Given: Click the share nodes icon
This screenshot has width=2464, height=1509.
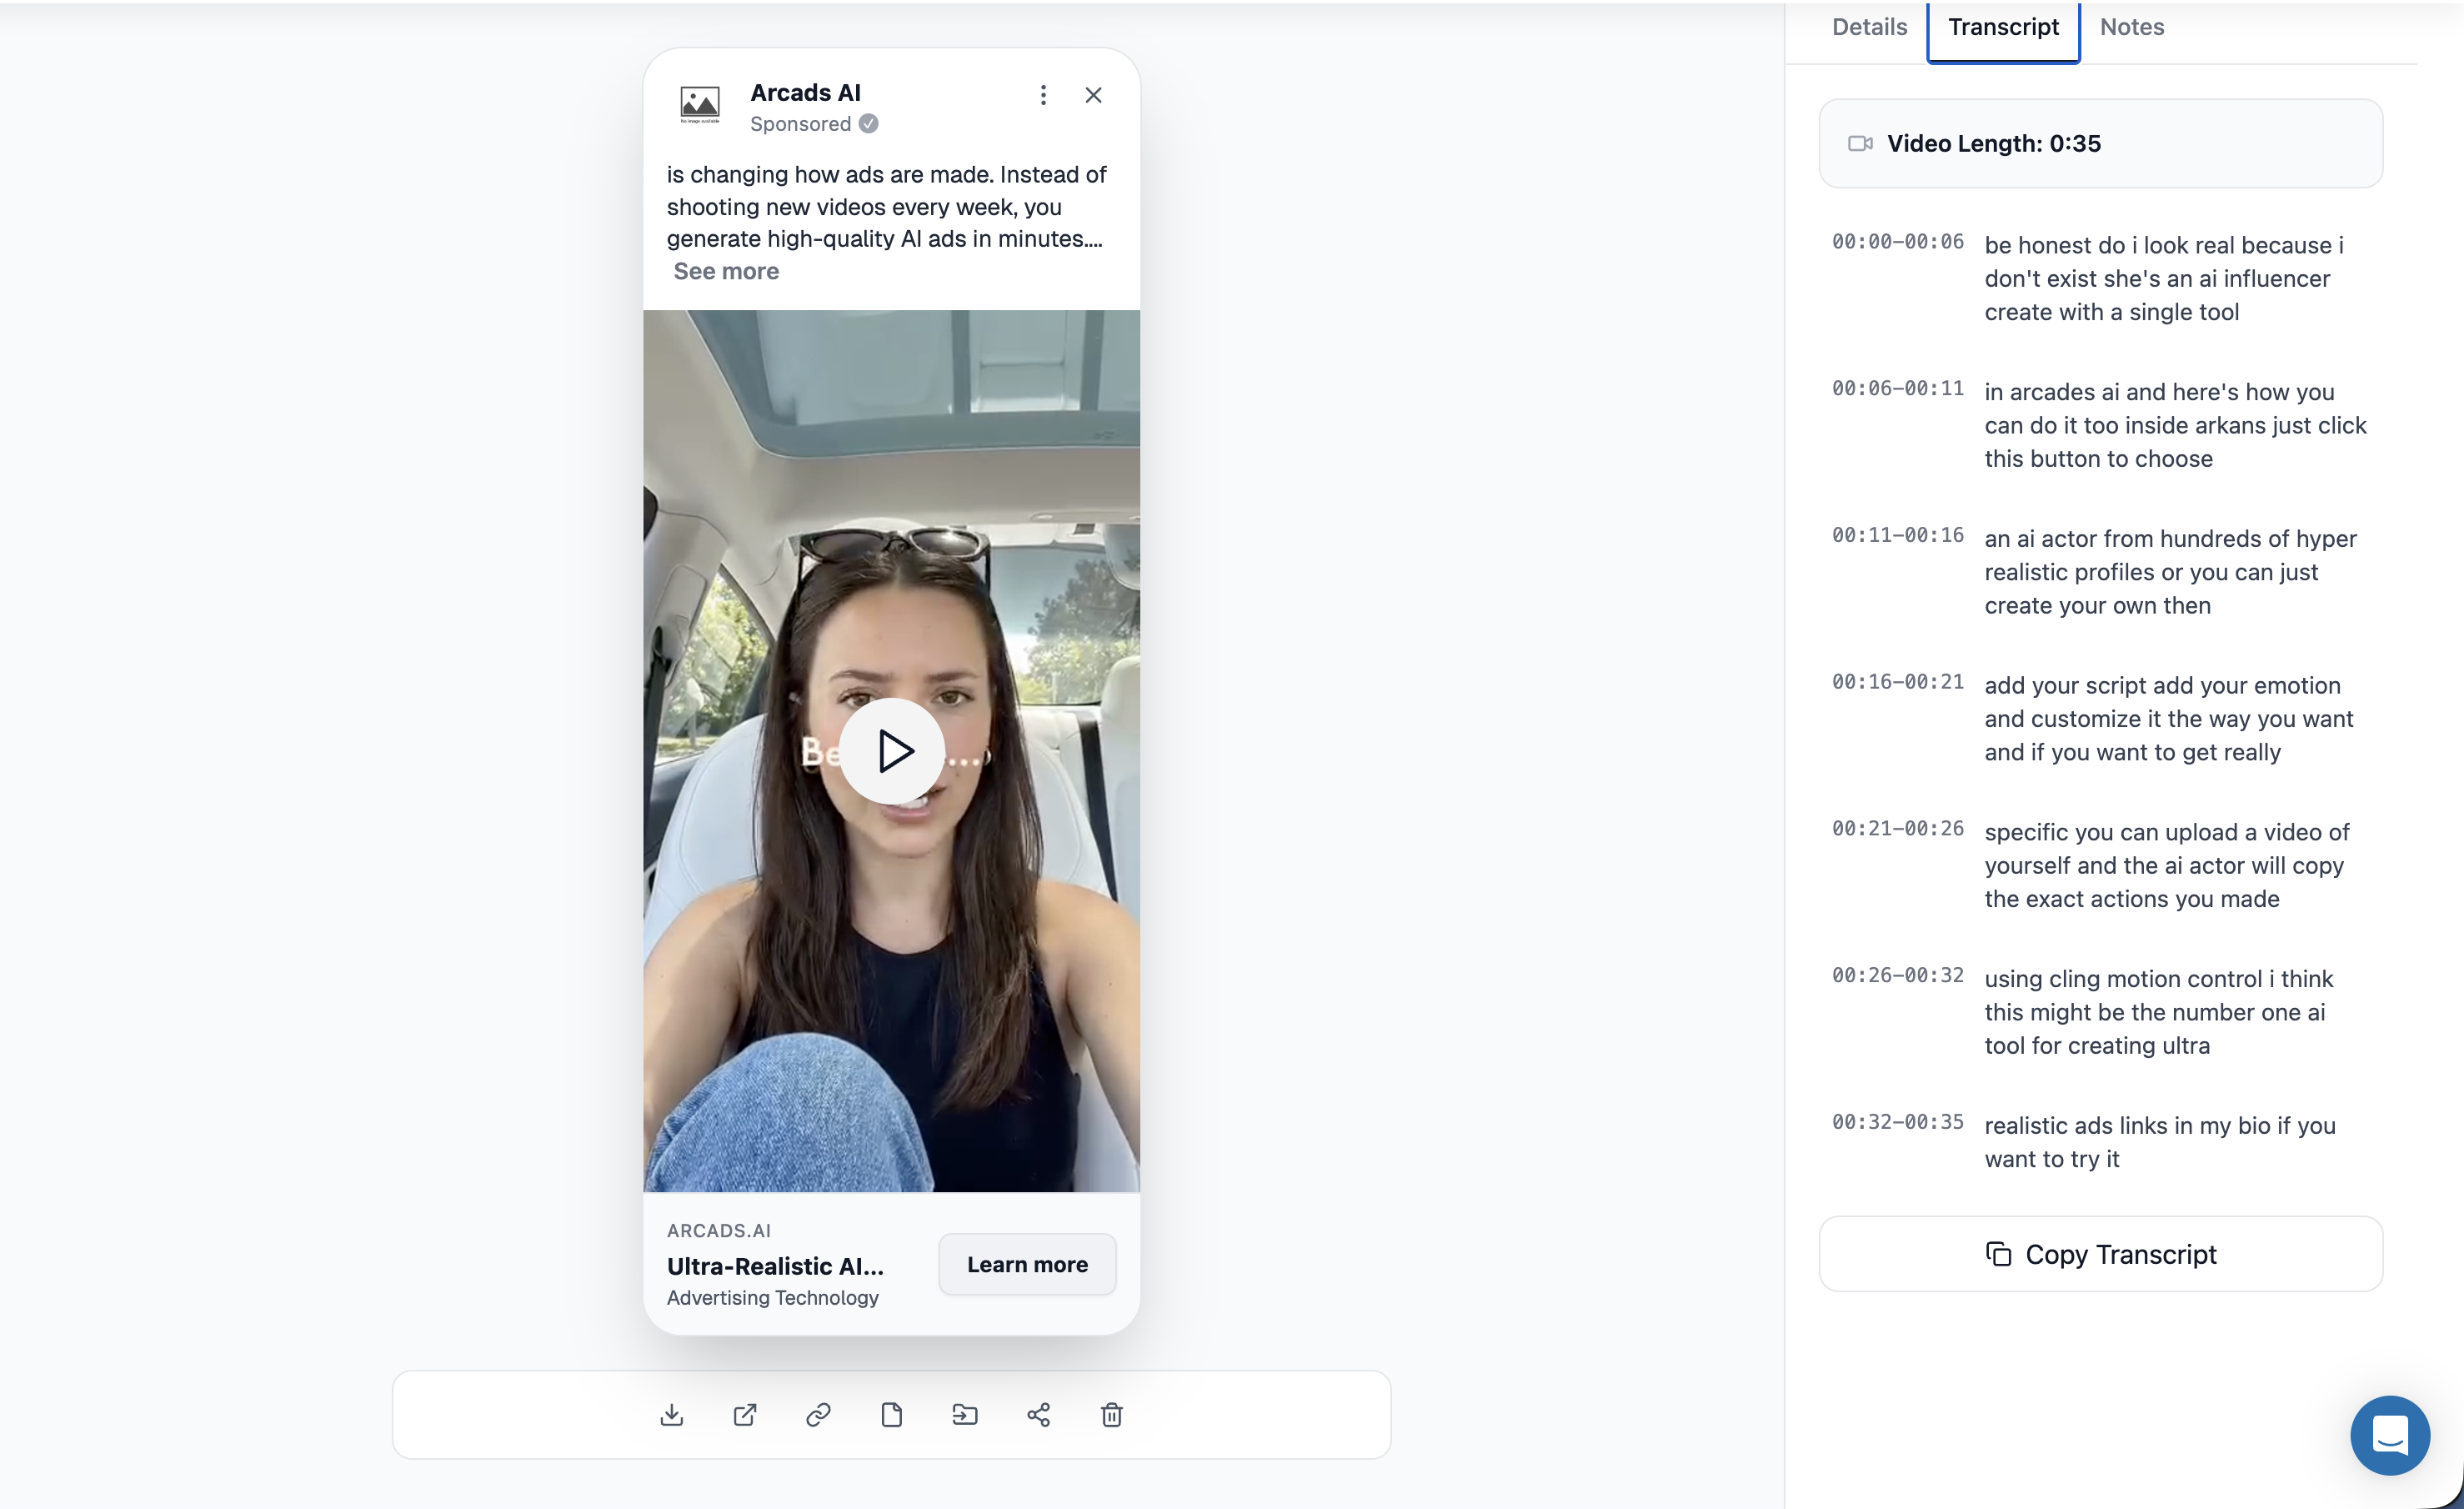Looking at the screenshot, I should [x=1038, y=1414].
